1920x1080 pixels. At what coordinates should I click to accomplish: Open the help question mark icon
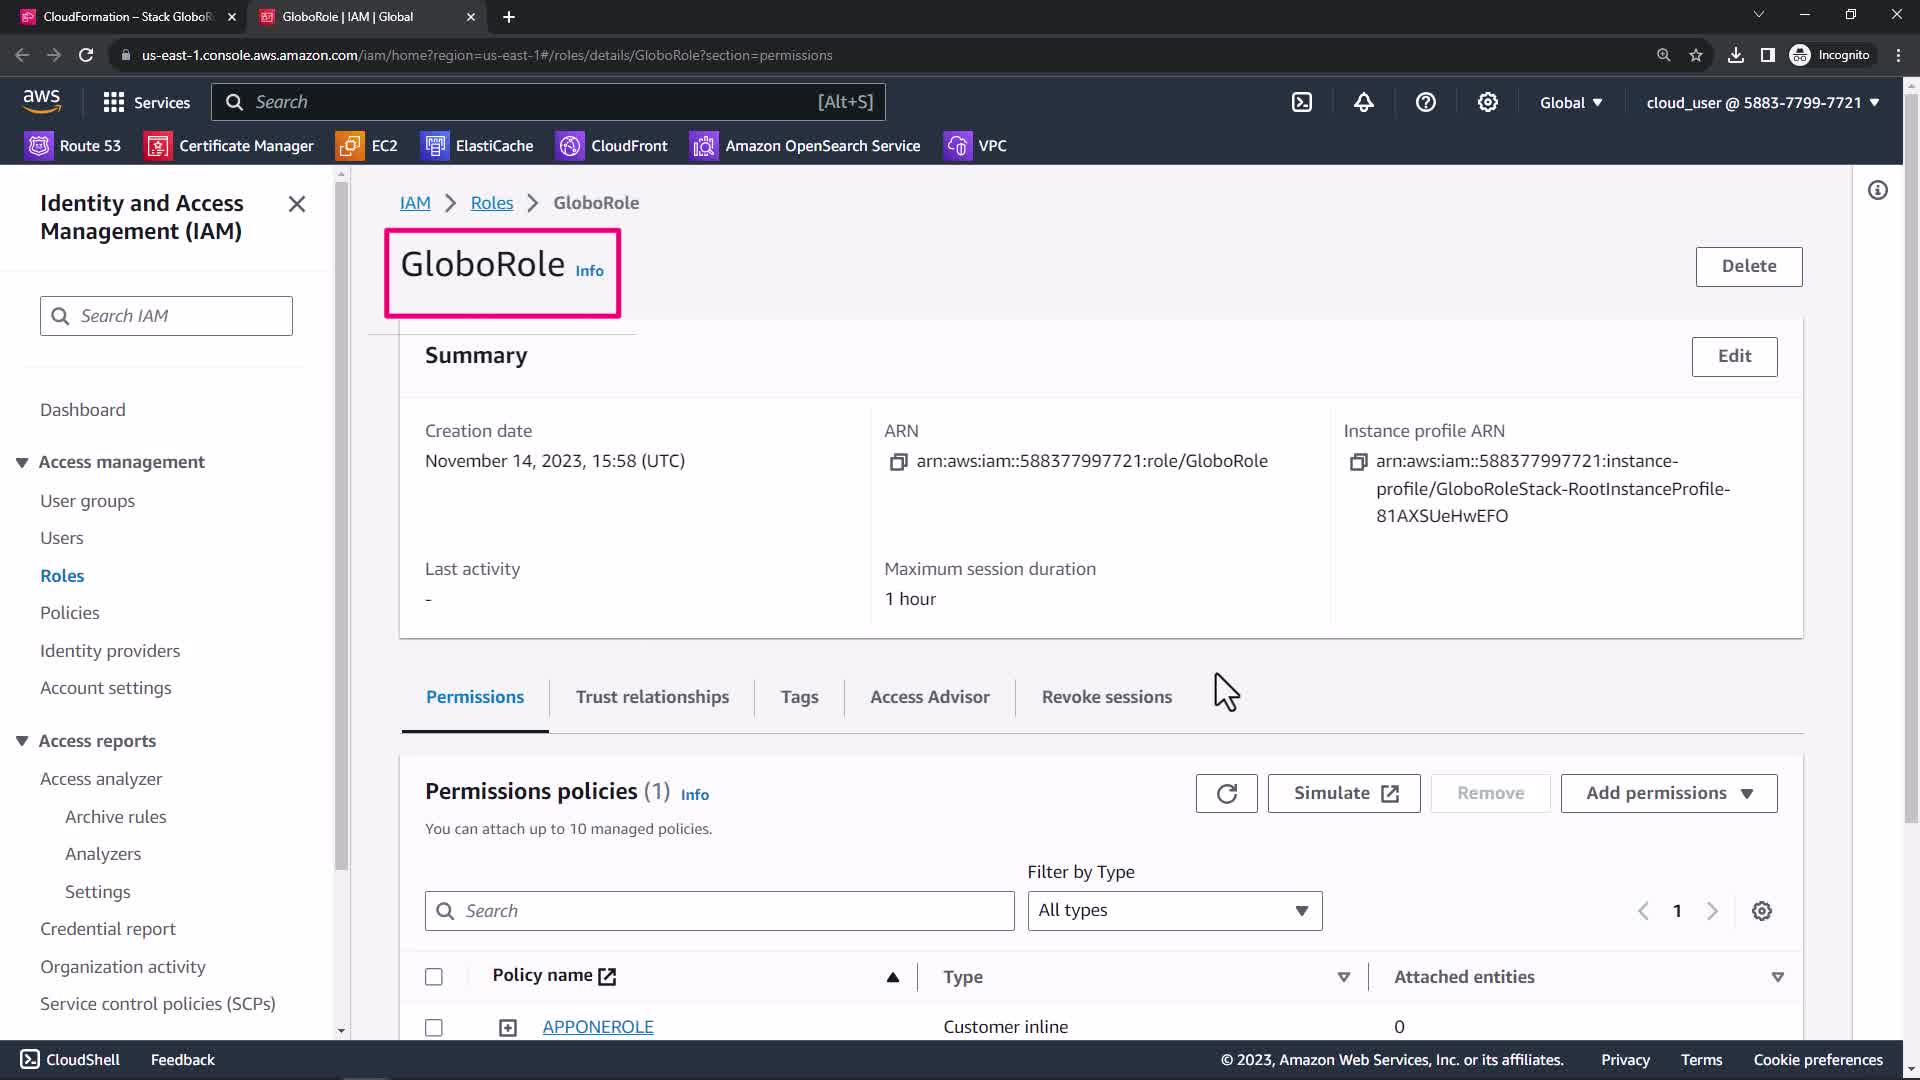(x=1425, y=102)
